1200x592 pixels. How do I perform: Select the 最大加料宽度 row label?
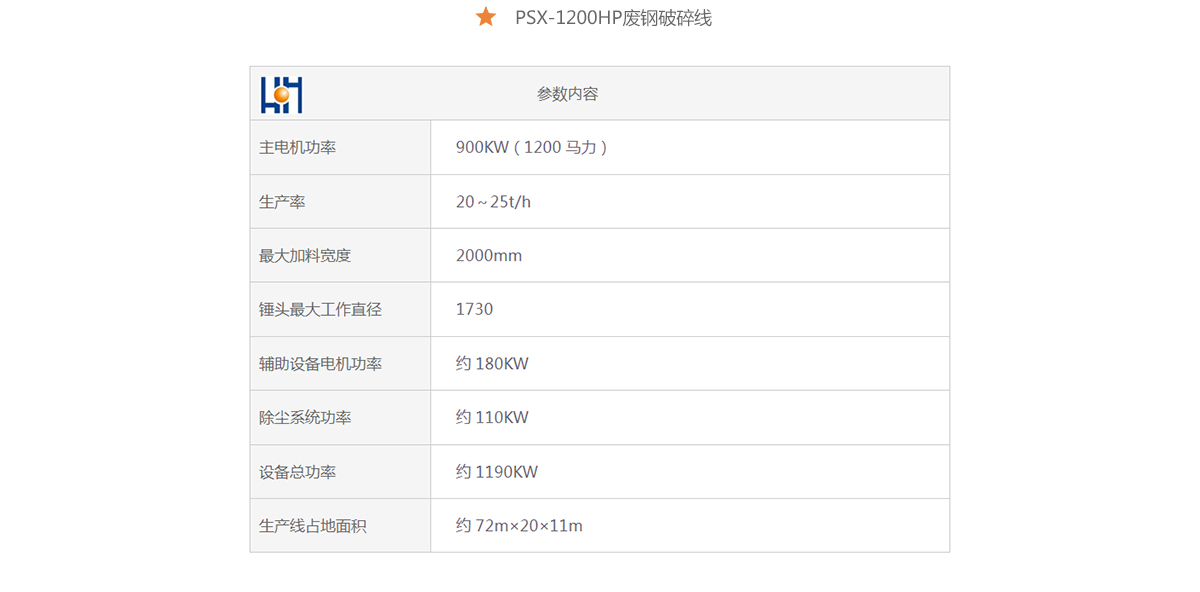click(305, 256)
